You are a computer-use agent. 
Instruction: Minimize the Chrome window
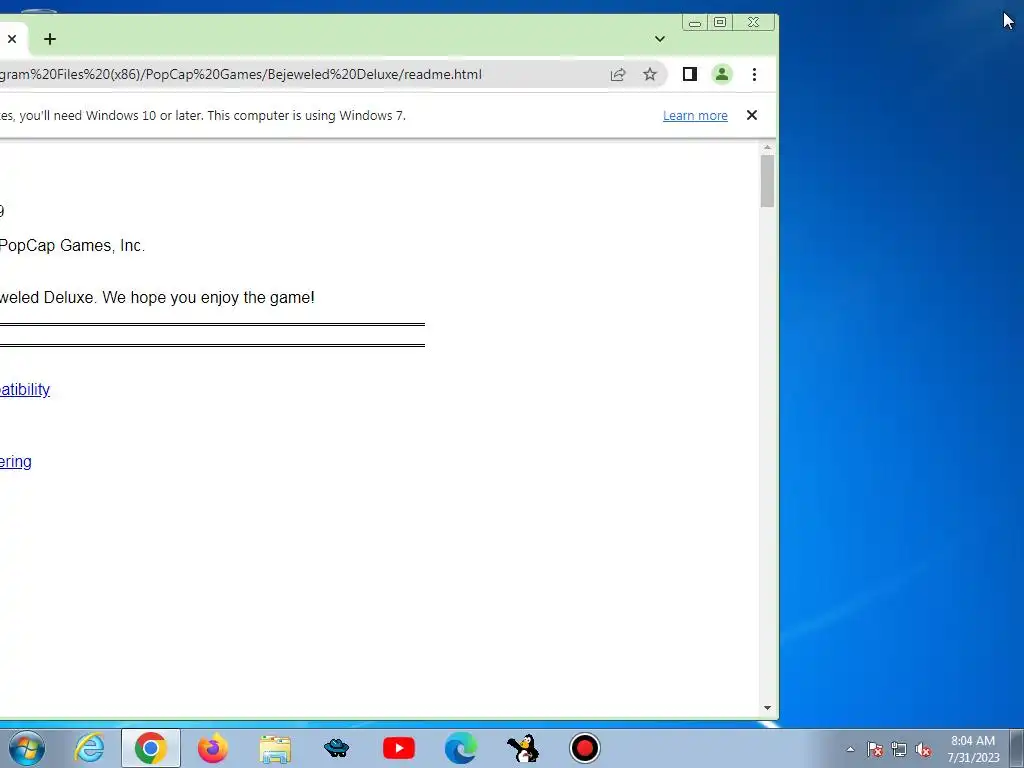695,23
